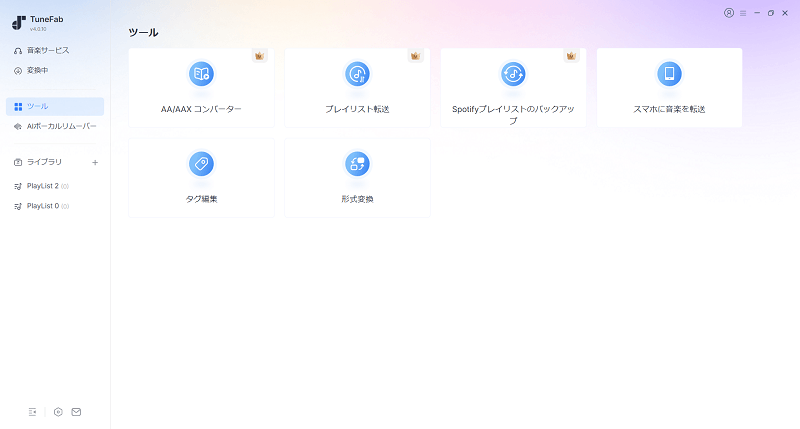Open PlayList 2 in library
Image resolution: width=800 pixels, height=429 pixels.
[55, 186]
